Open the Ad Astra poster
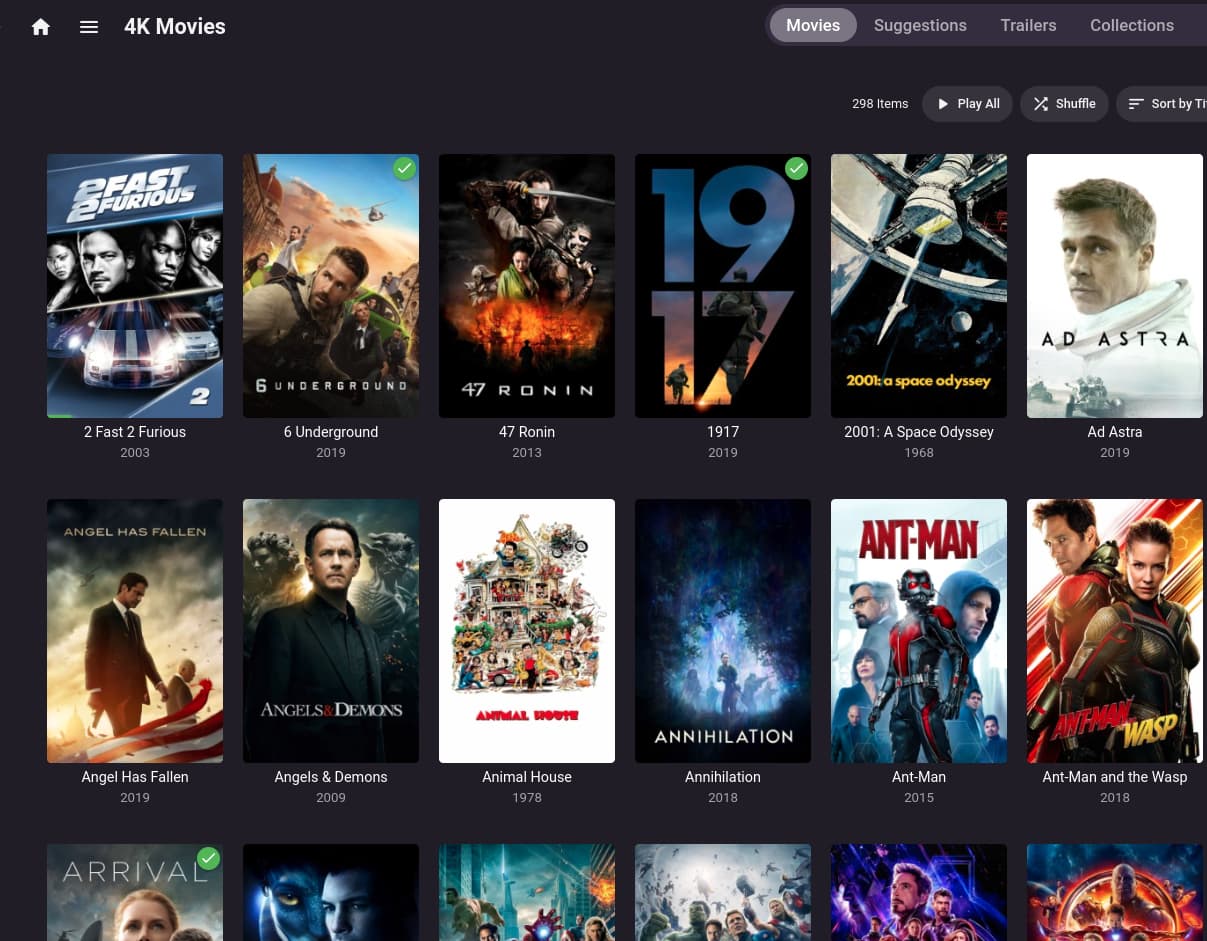Screen dimensions: 1207x941 [x=1115, y=286]
